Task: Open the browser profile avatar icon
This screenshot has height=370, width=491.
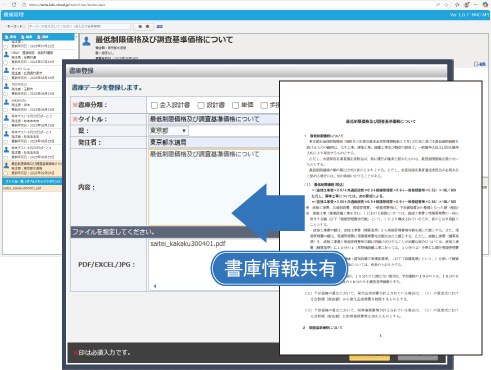Action: coord(467,5)
